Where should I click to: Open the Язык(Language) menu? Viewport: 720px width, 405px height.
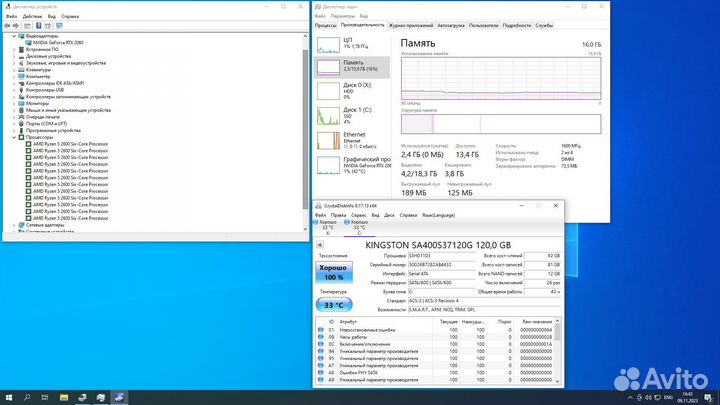pyautogui.click(x=439, y=215)
